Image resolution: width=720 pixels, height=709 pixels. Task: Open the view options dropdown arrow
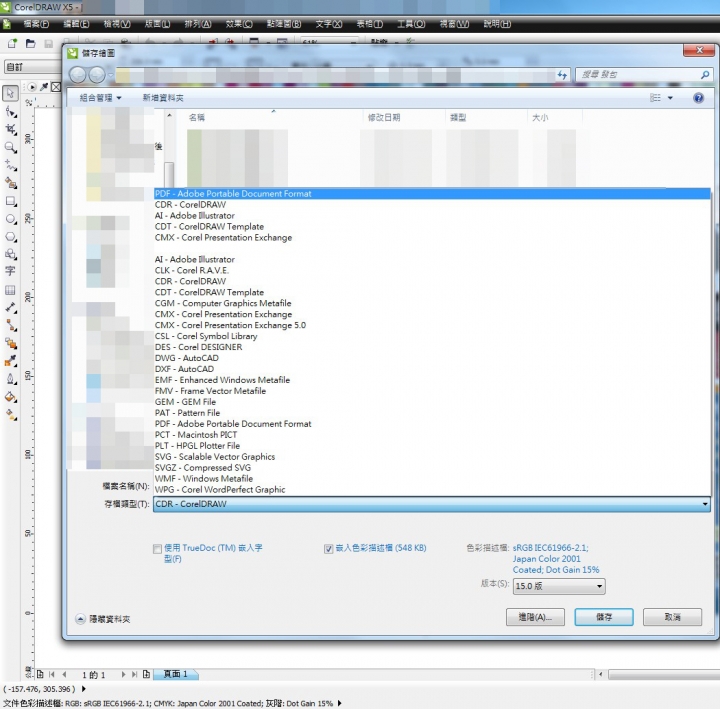pos(670,98)
